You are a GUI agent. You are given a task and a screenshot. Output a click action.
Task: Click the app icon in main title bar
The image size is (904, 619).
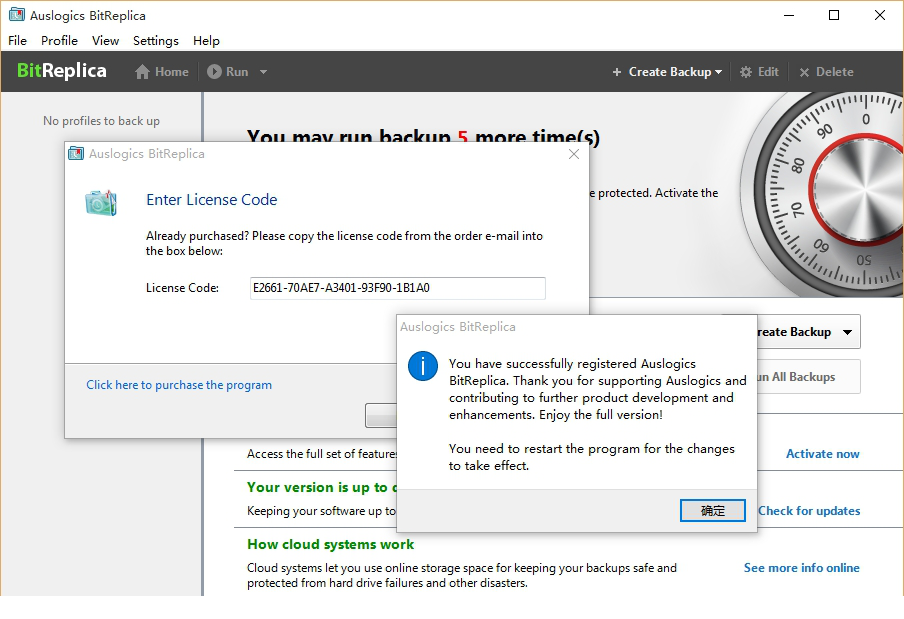pos(17,15)
